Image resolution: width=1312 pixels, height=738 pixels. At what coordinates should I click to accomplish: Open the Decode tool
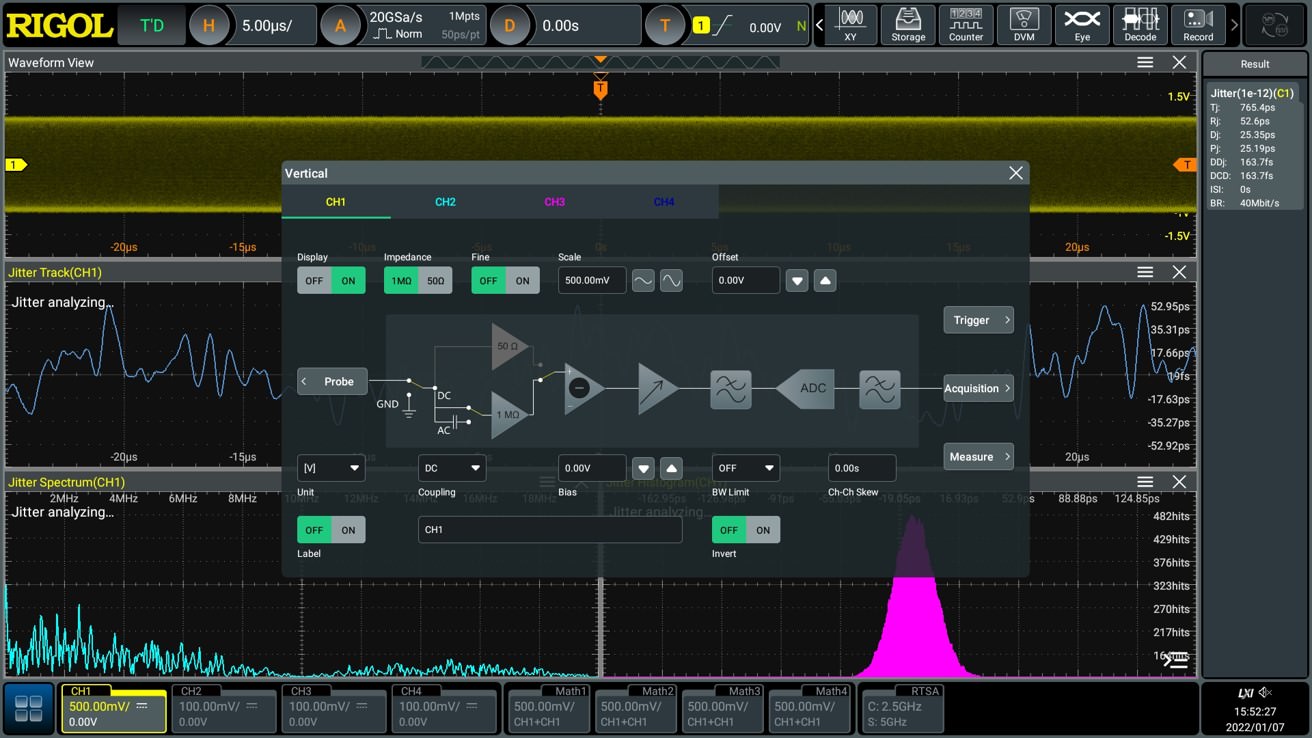1140,25
